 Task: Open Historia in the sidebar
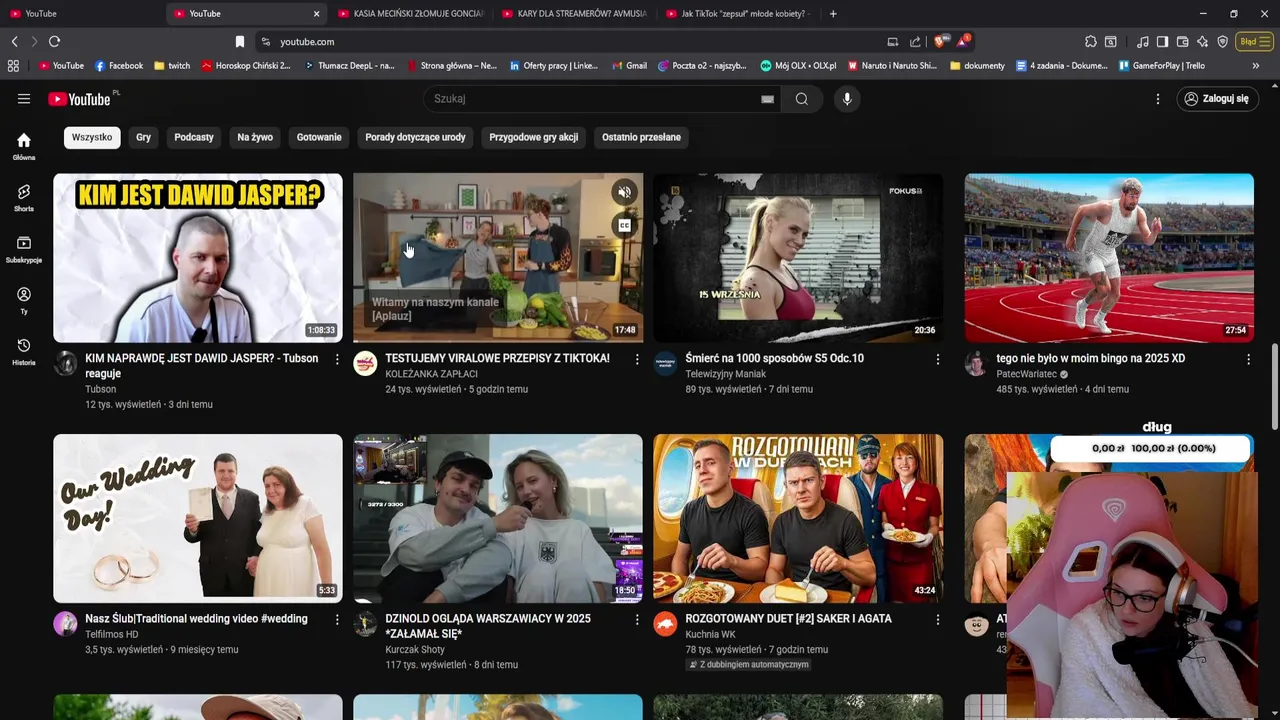pyautogui.click(x=24, y=351)
